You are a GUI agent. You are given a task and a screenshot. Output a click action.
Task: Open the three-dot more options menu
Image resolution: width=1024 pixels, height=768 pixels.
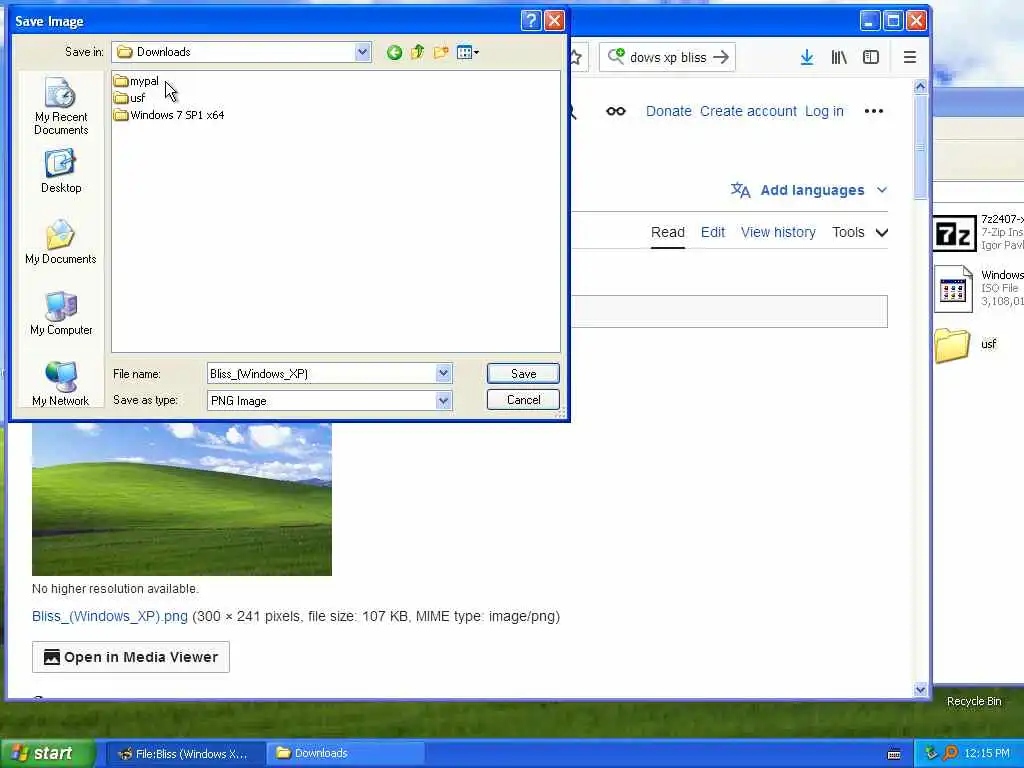(874, 112)
